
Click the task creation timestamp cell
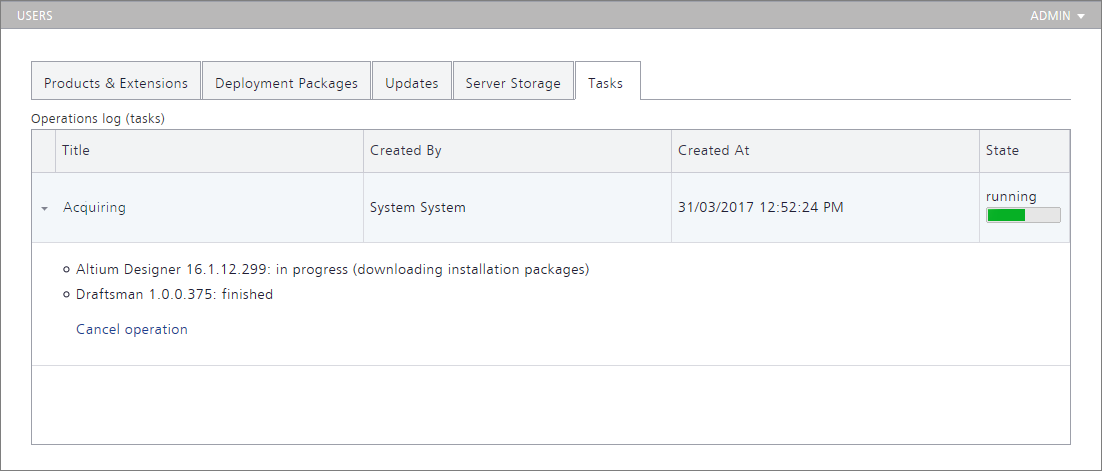tap(760, 208)
